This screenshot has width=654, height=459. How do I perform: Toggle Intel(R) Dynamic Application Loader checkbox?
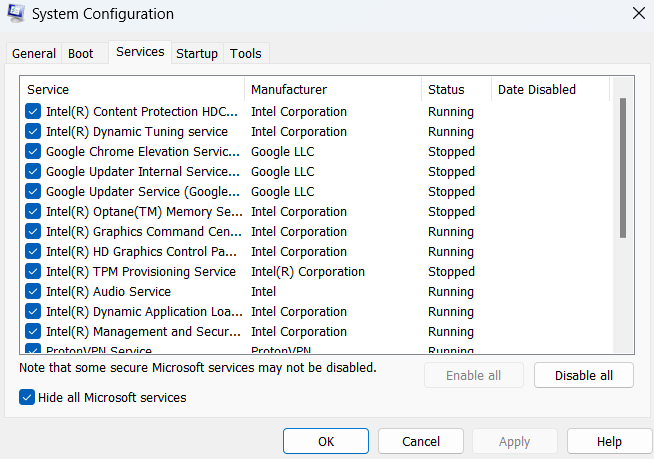click(33, 312)
